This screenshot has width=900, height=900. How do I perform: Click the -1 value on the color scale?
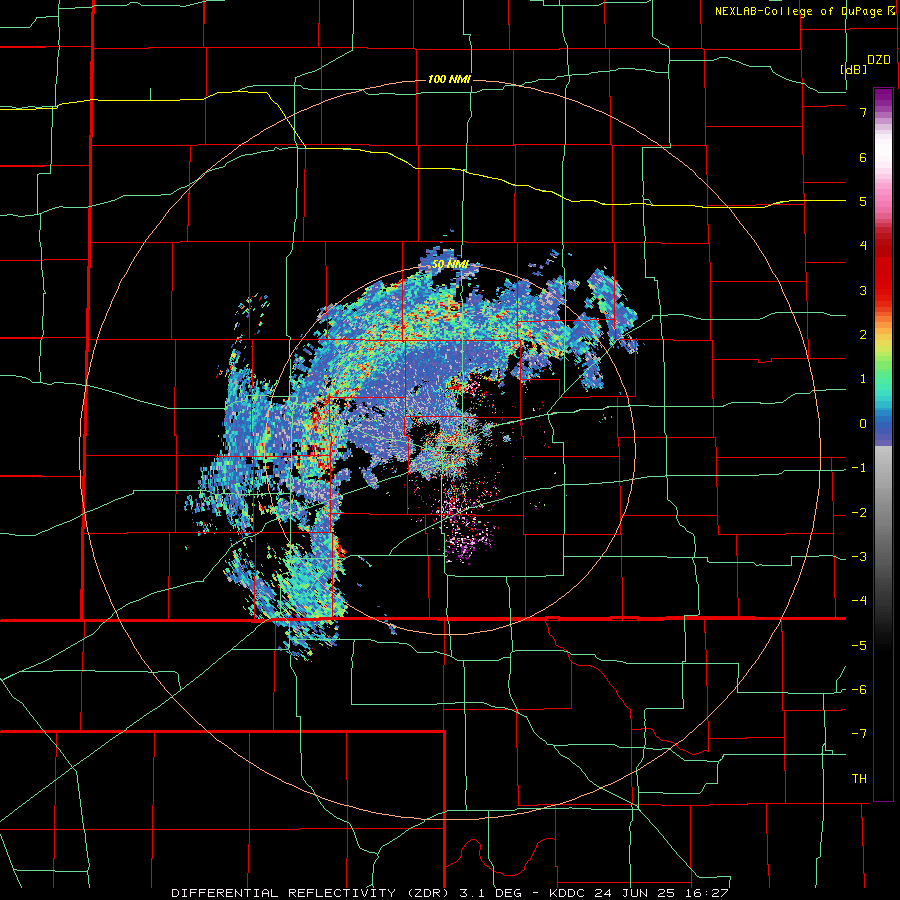coord(859,468)
